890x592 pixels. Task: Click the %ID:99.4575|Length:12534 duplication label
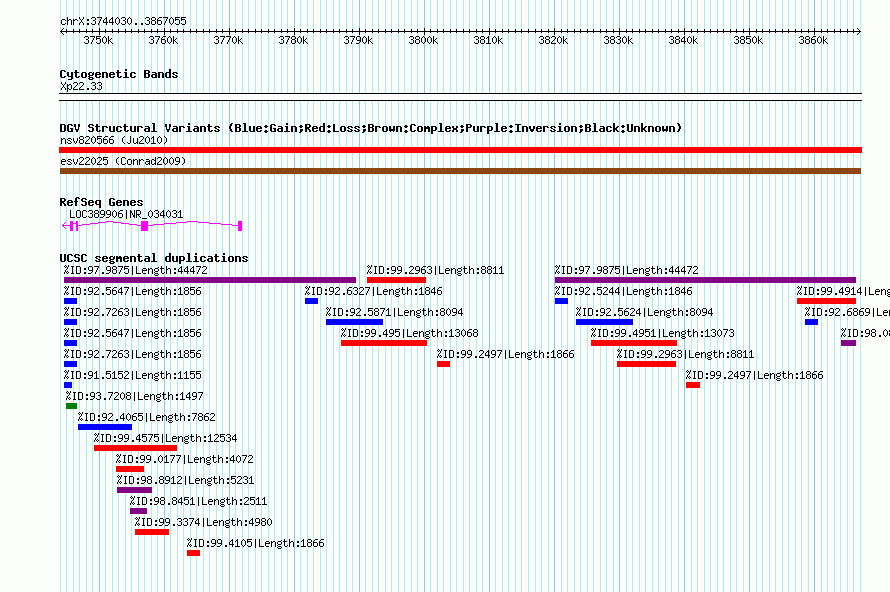166,438
